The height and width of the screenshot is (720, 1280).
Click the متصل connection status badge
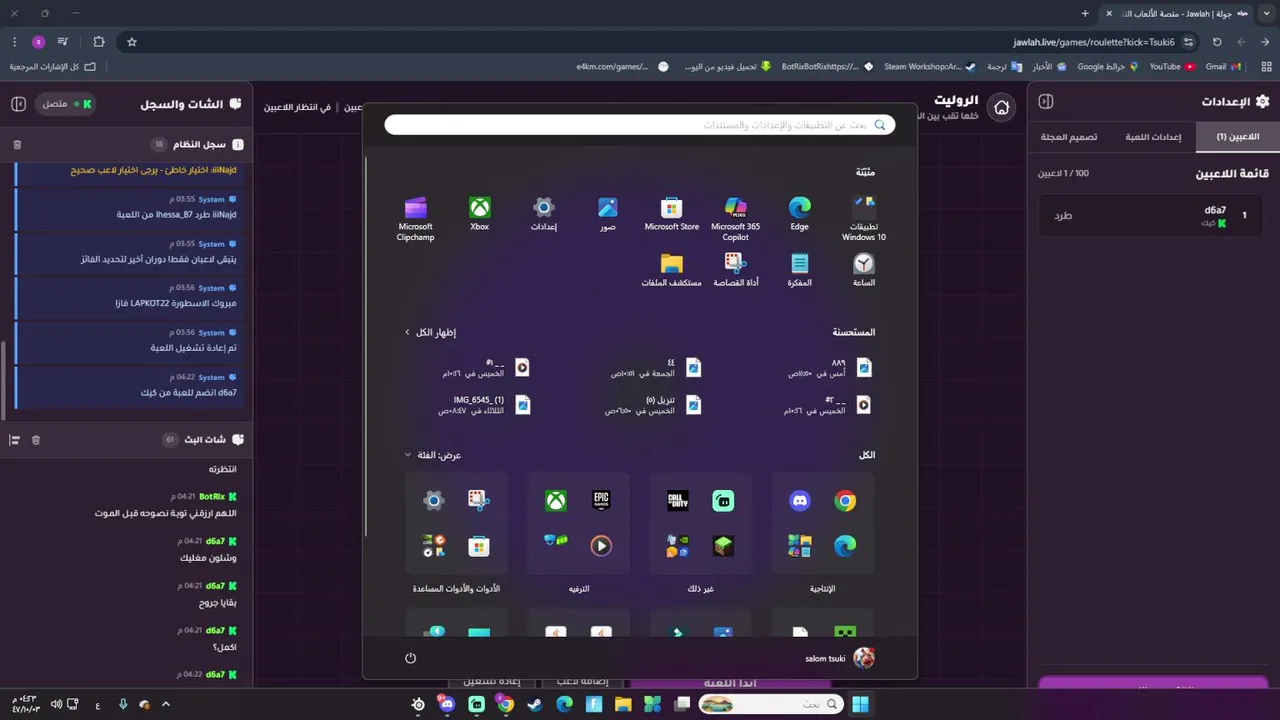68,104
